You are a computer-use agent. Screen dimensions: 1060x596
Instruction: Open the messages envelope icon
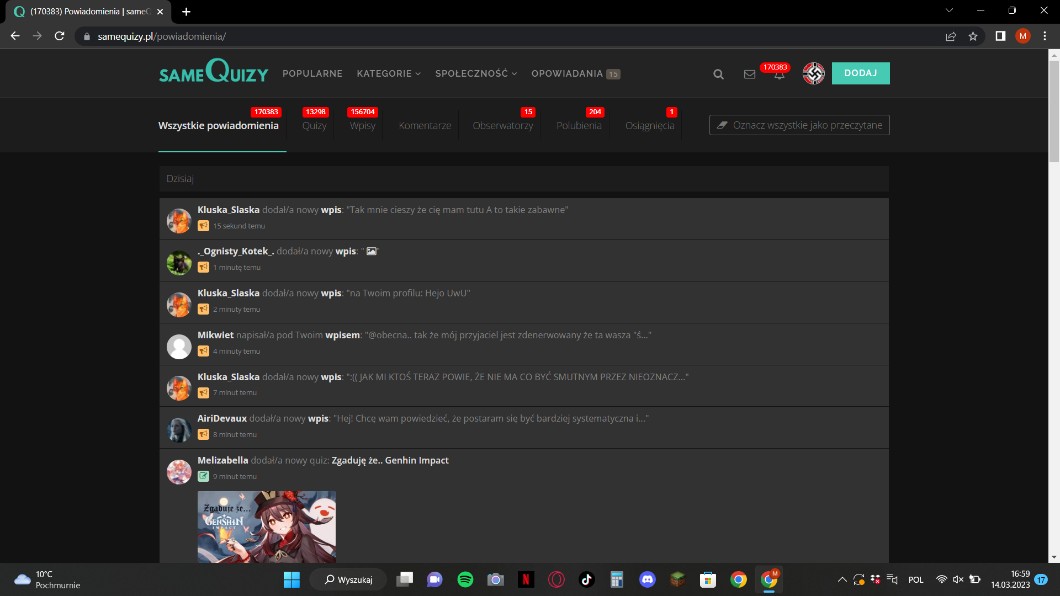[749, 74]
